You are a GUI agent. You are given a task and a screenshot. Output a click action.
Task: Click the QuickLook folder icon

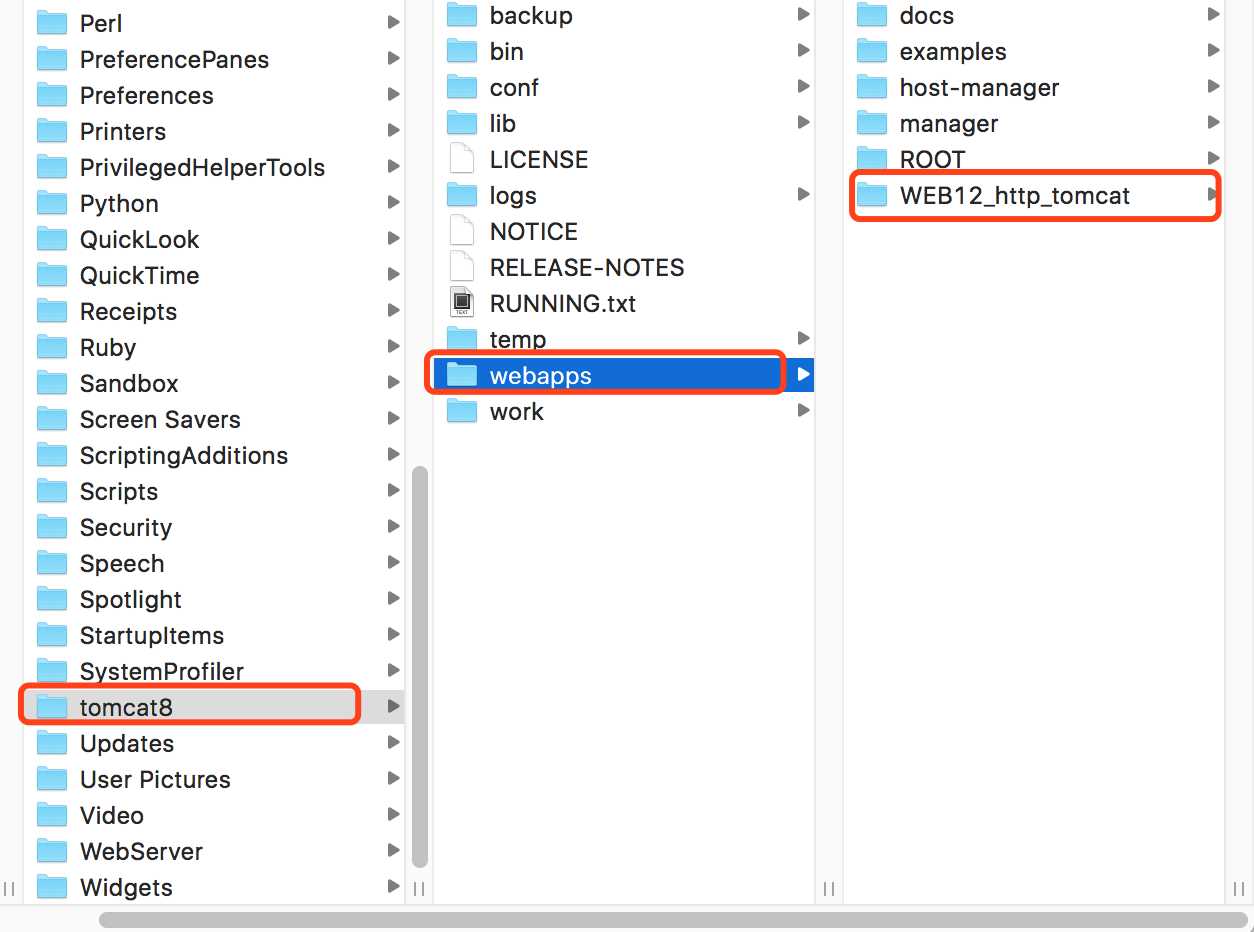pyautogui.click(x=52, y=239)
